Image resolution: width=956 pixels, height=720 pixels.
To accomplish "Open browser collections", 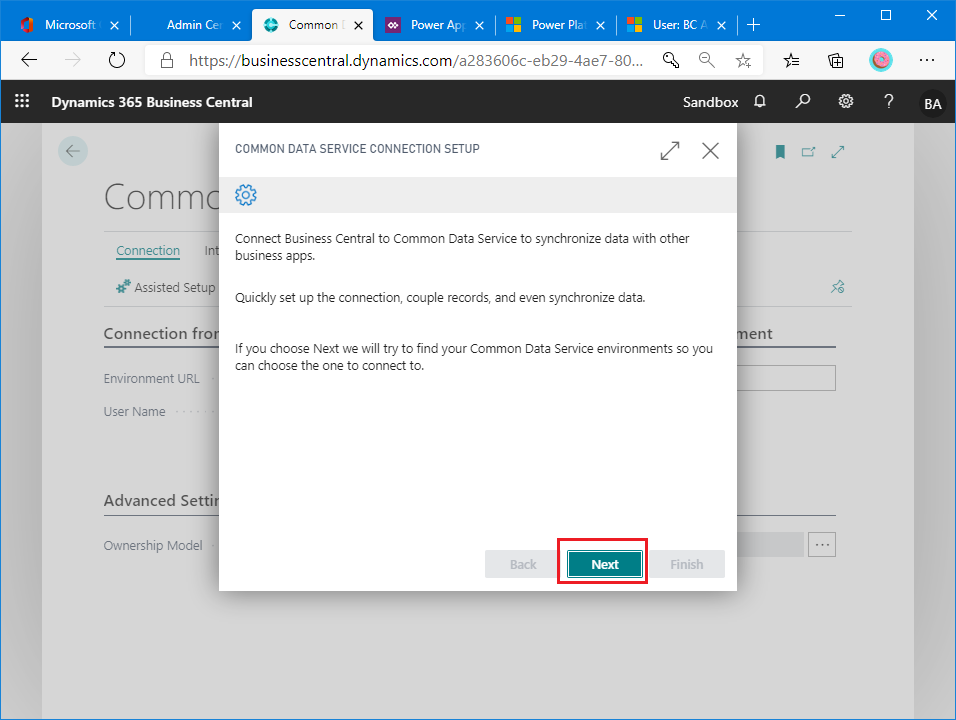I will (835, 60).
